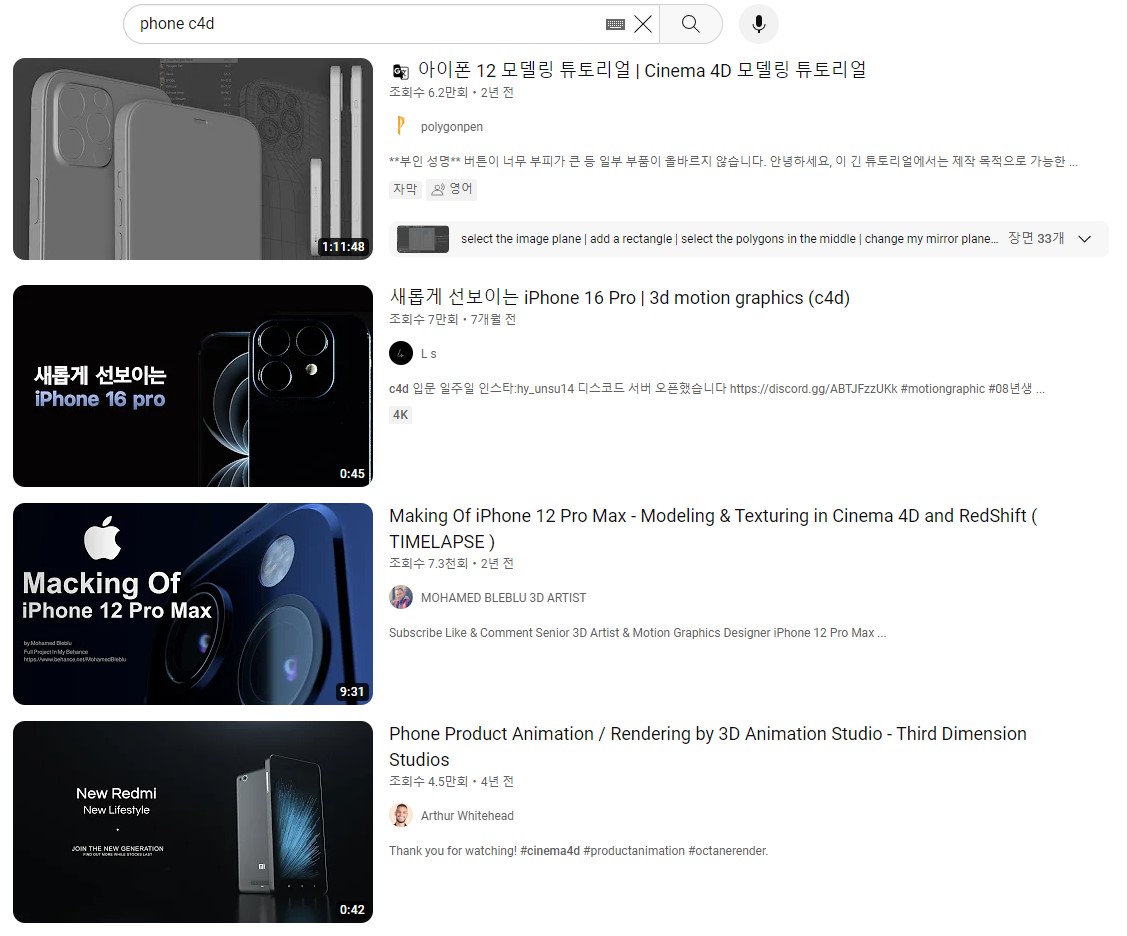Viewport: 1127px width, 936px height.
Task: Click the 9:31 duration badge
Action: (352, 692)
